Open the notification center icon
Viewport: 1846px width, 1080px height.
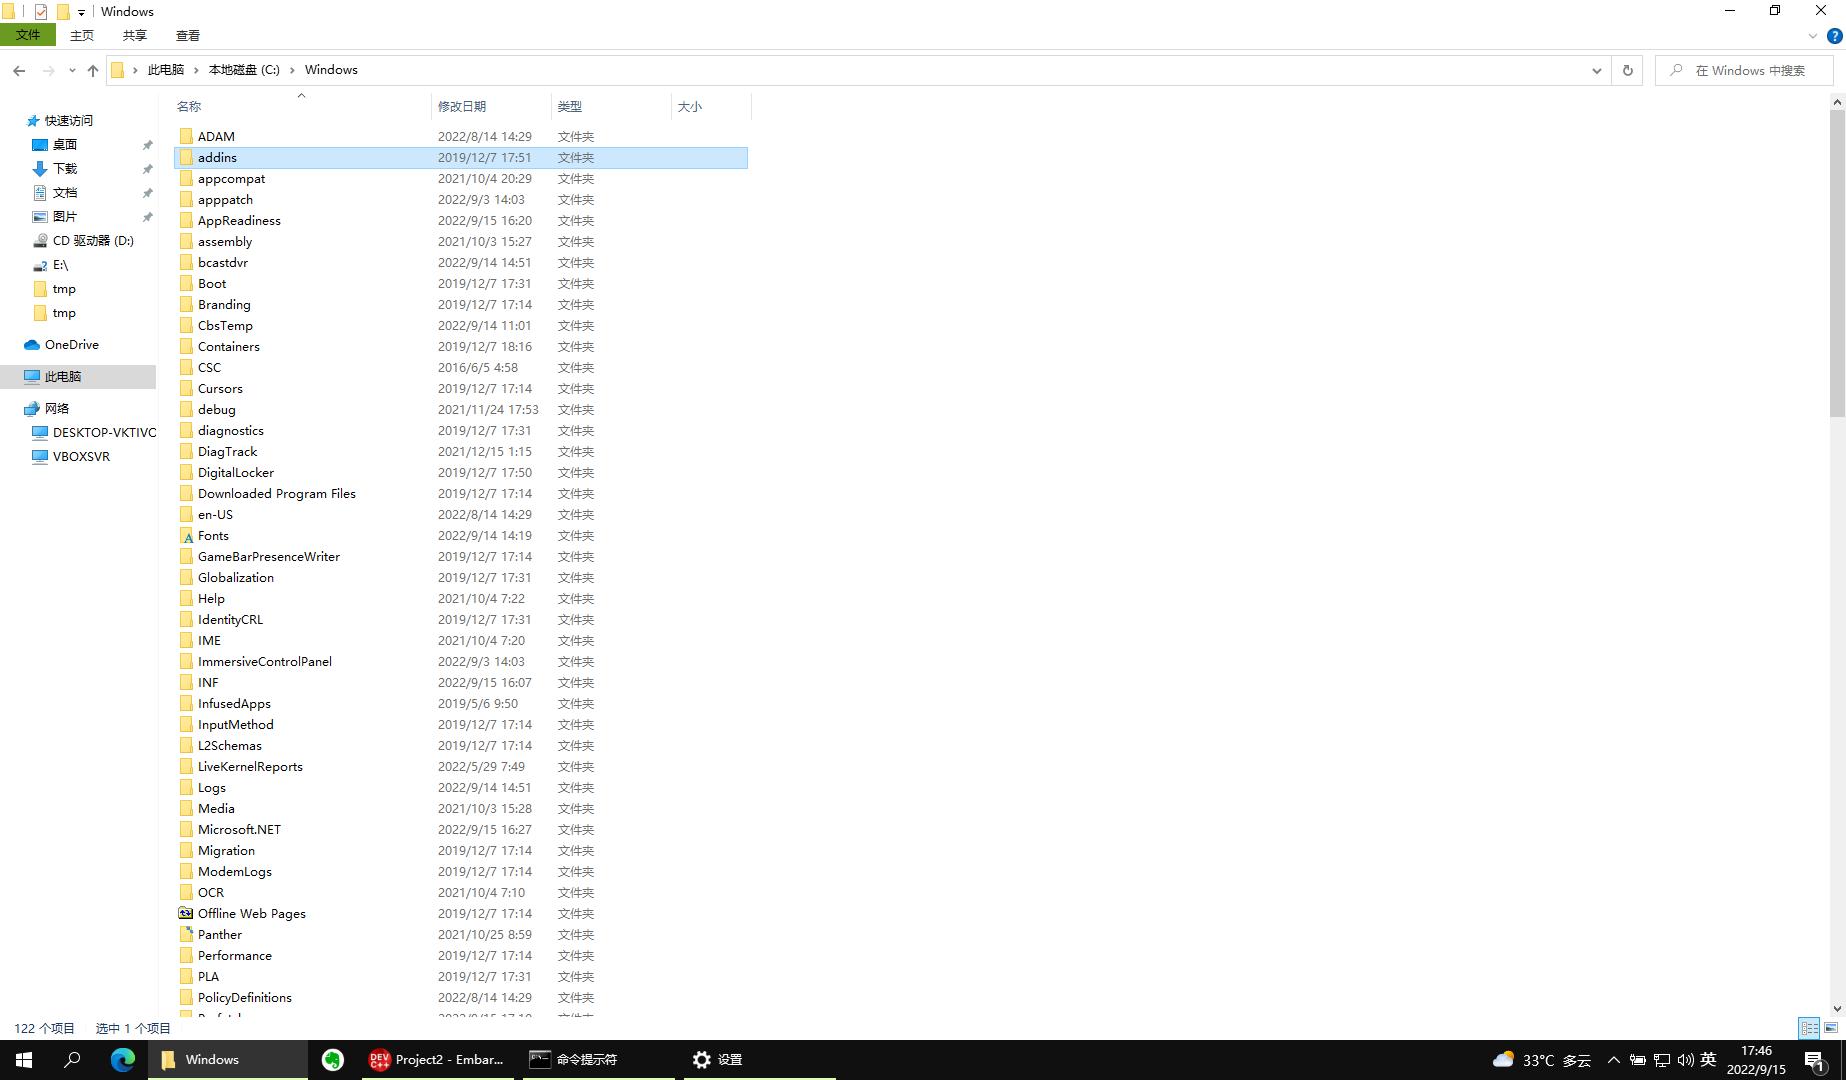coord(1815,1061)
